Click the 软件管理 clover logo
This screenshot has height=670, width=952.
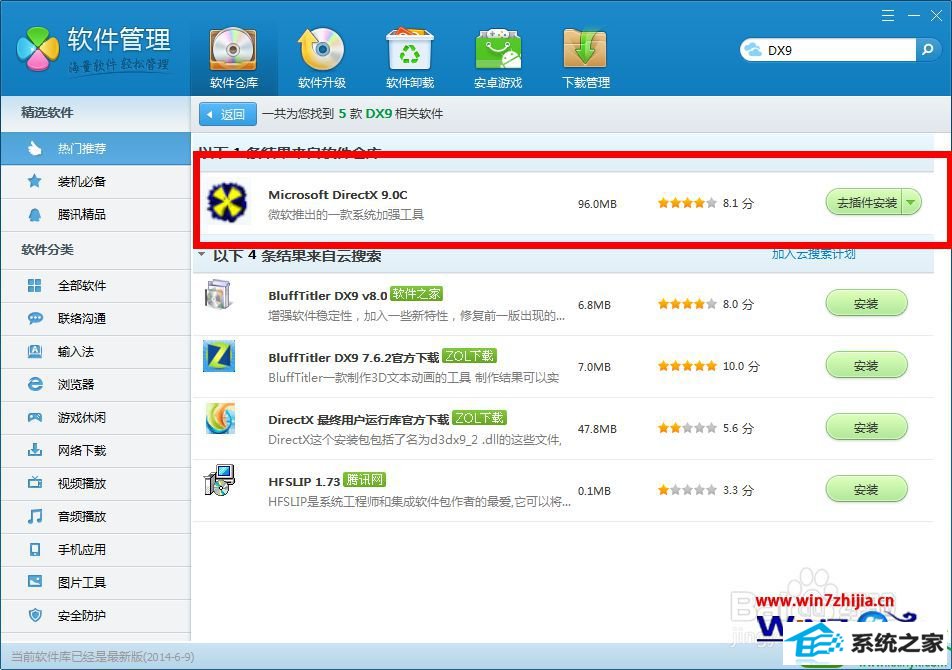pyautogui.click(x=38, y=49)
